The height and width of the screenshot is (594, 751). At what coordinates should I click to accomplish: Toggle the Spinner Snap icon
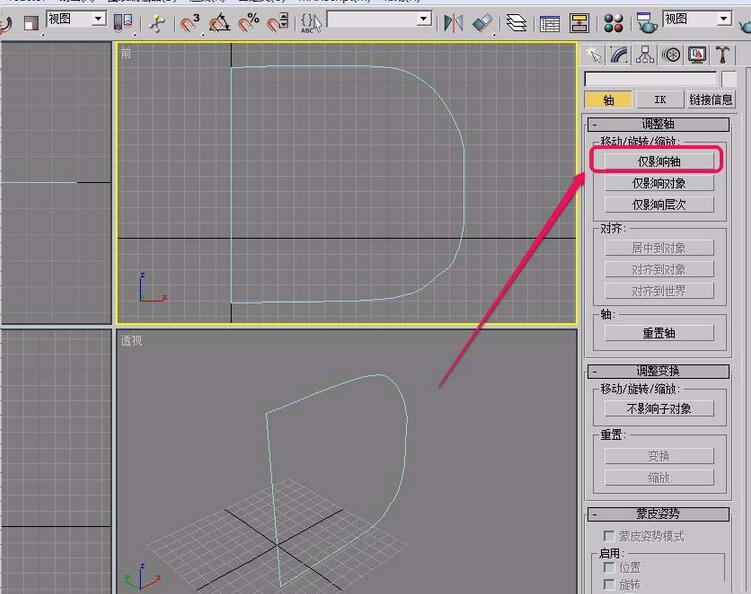tap(277, 23)
